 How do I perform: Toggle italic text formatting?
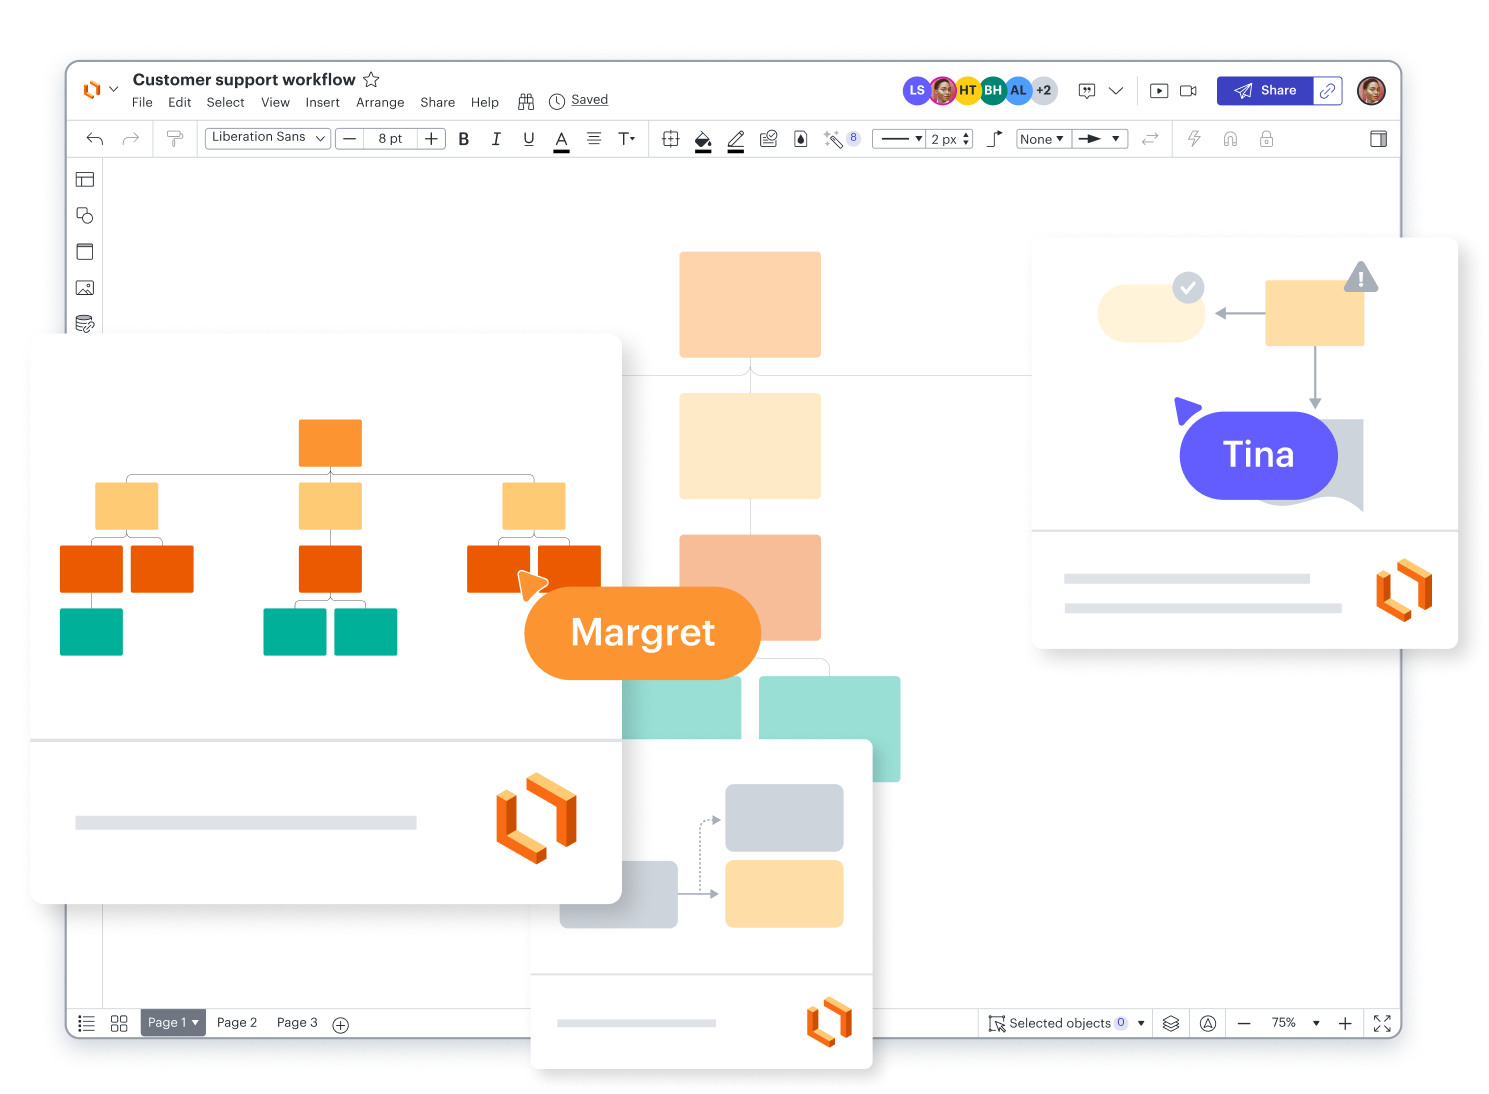coord(496,139)
